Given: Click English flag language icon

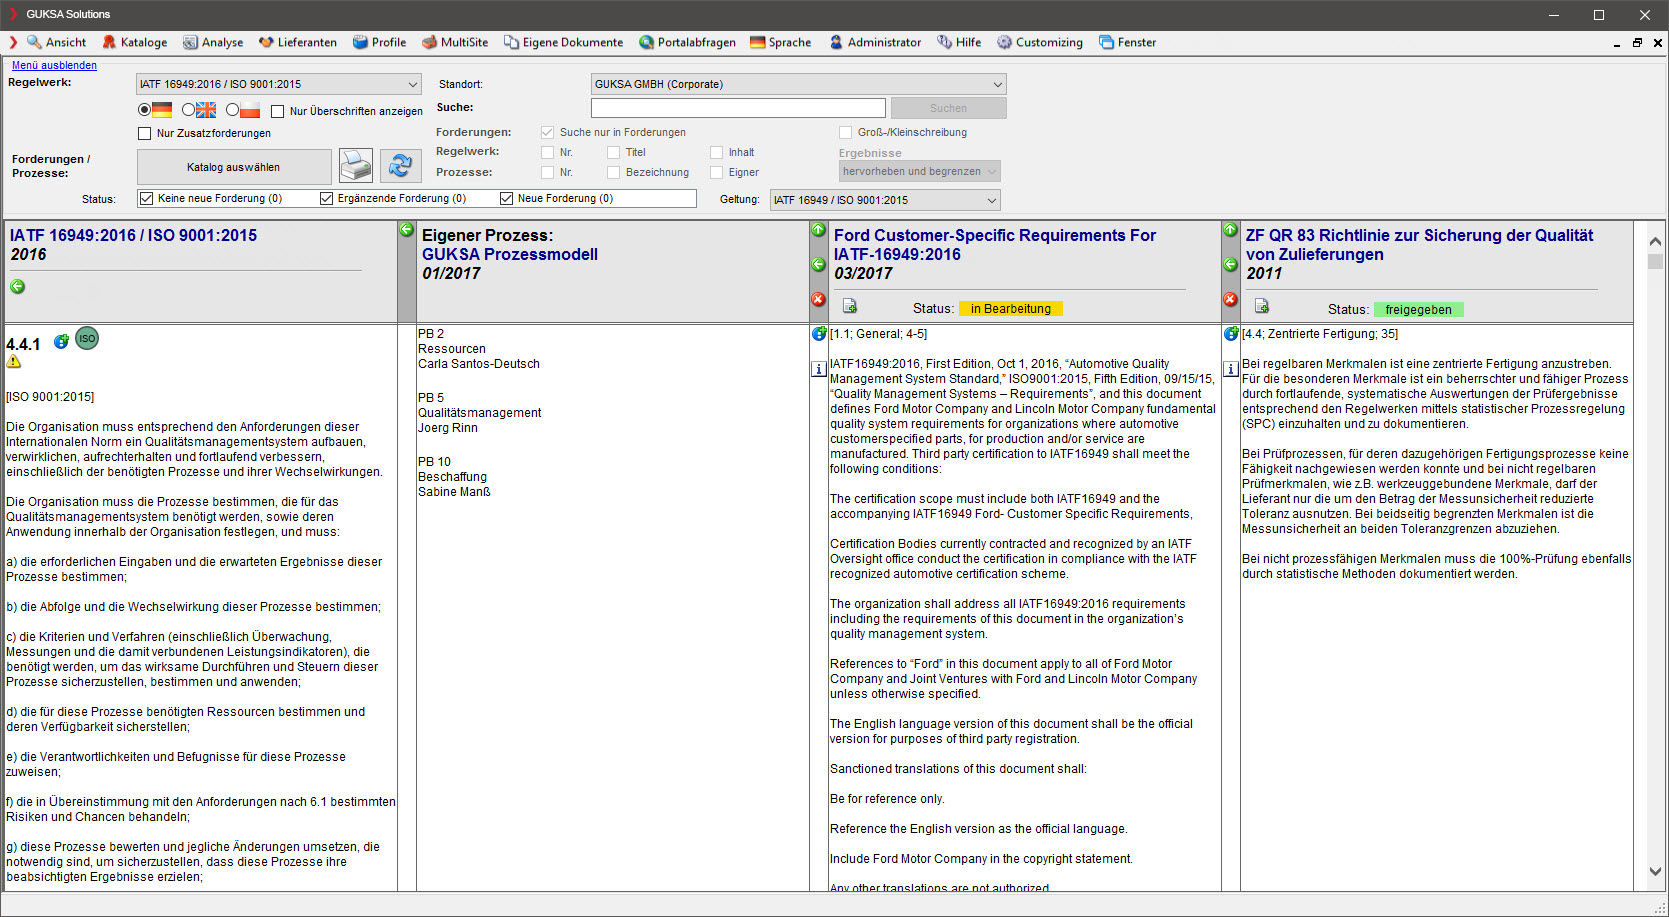Looking at the screenshot, I should click(206, 110).
